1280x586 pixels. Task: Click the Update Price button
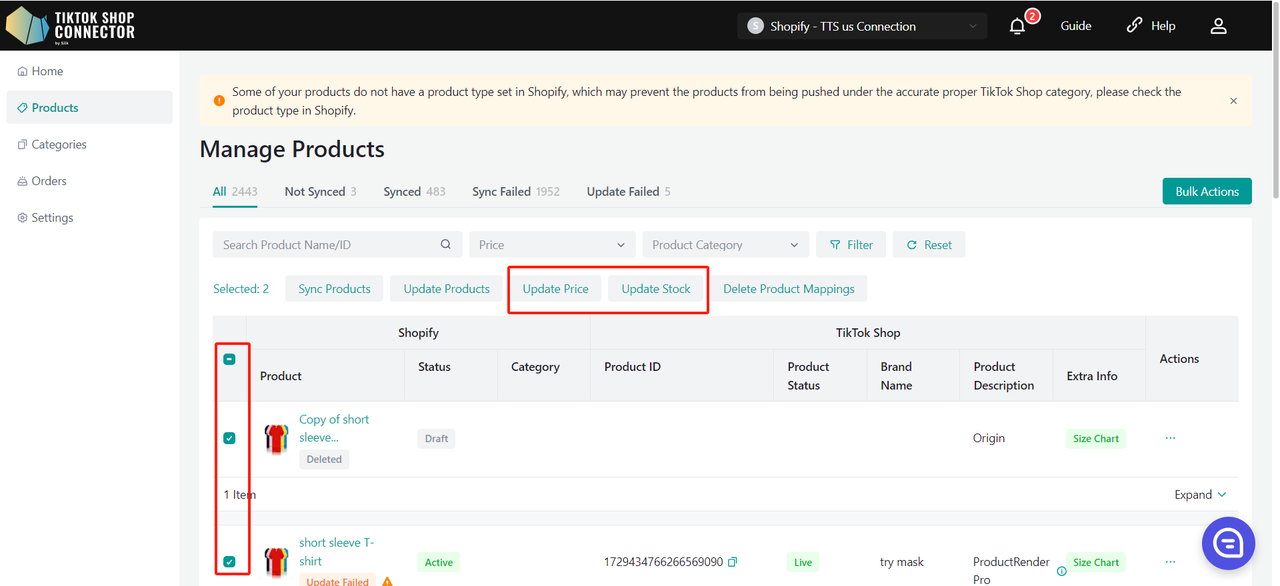pyautogui.click(x=555, y=289)
